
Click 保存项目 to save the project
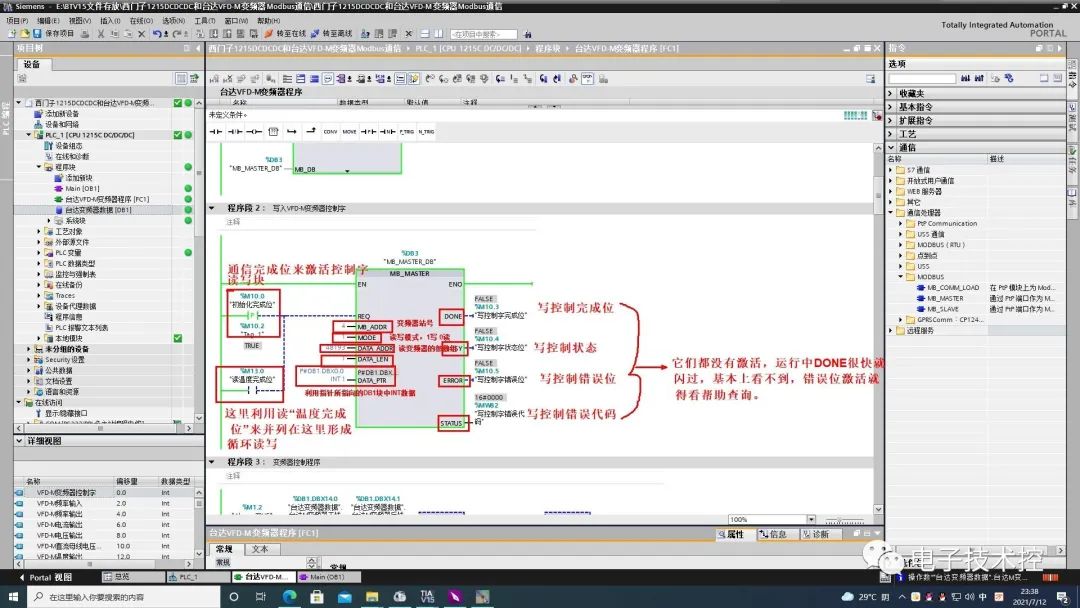54,33
